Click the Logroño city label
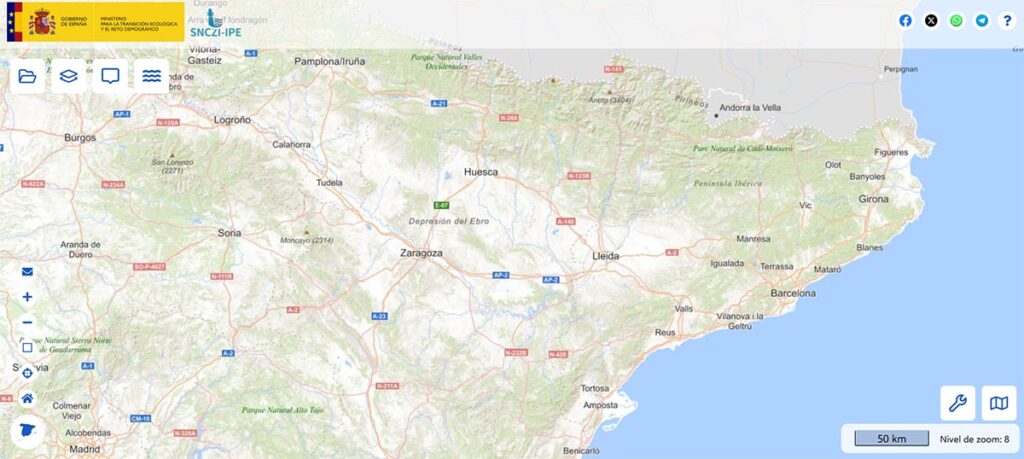 coord(232,119)
